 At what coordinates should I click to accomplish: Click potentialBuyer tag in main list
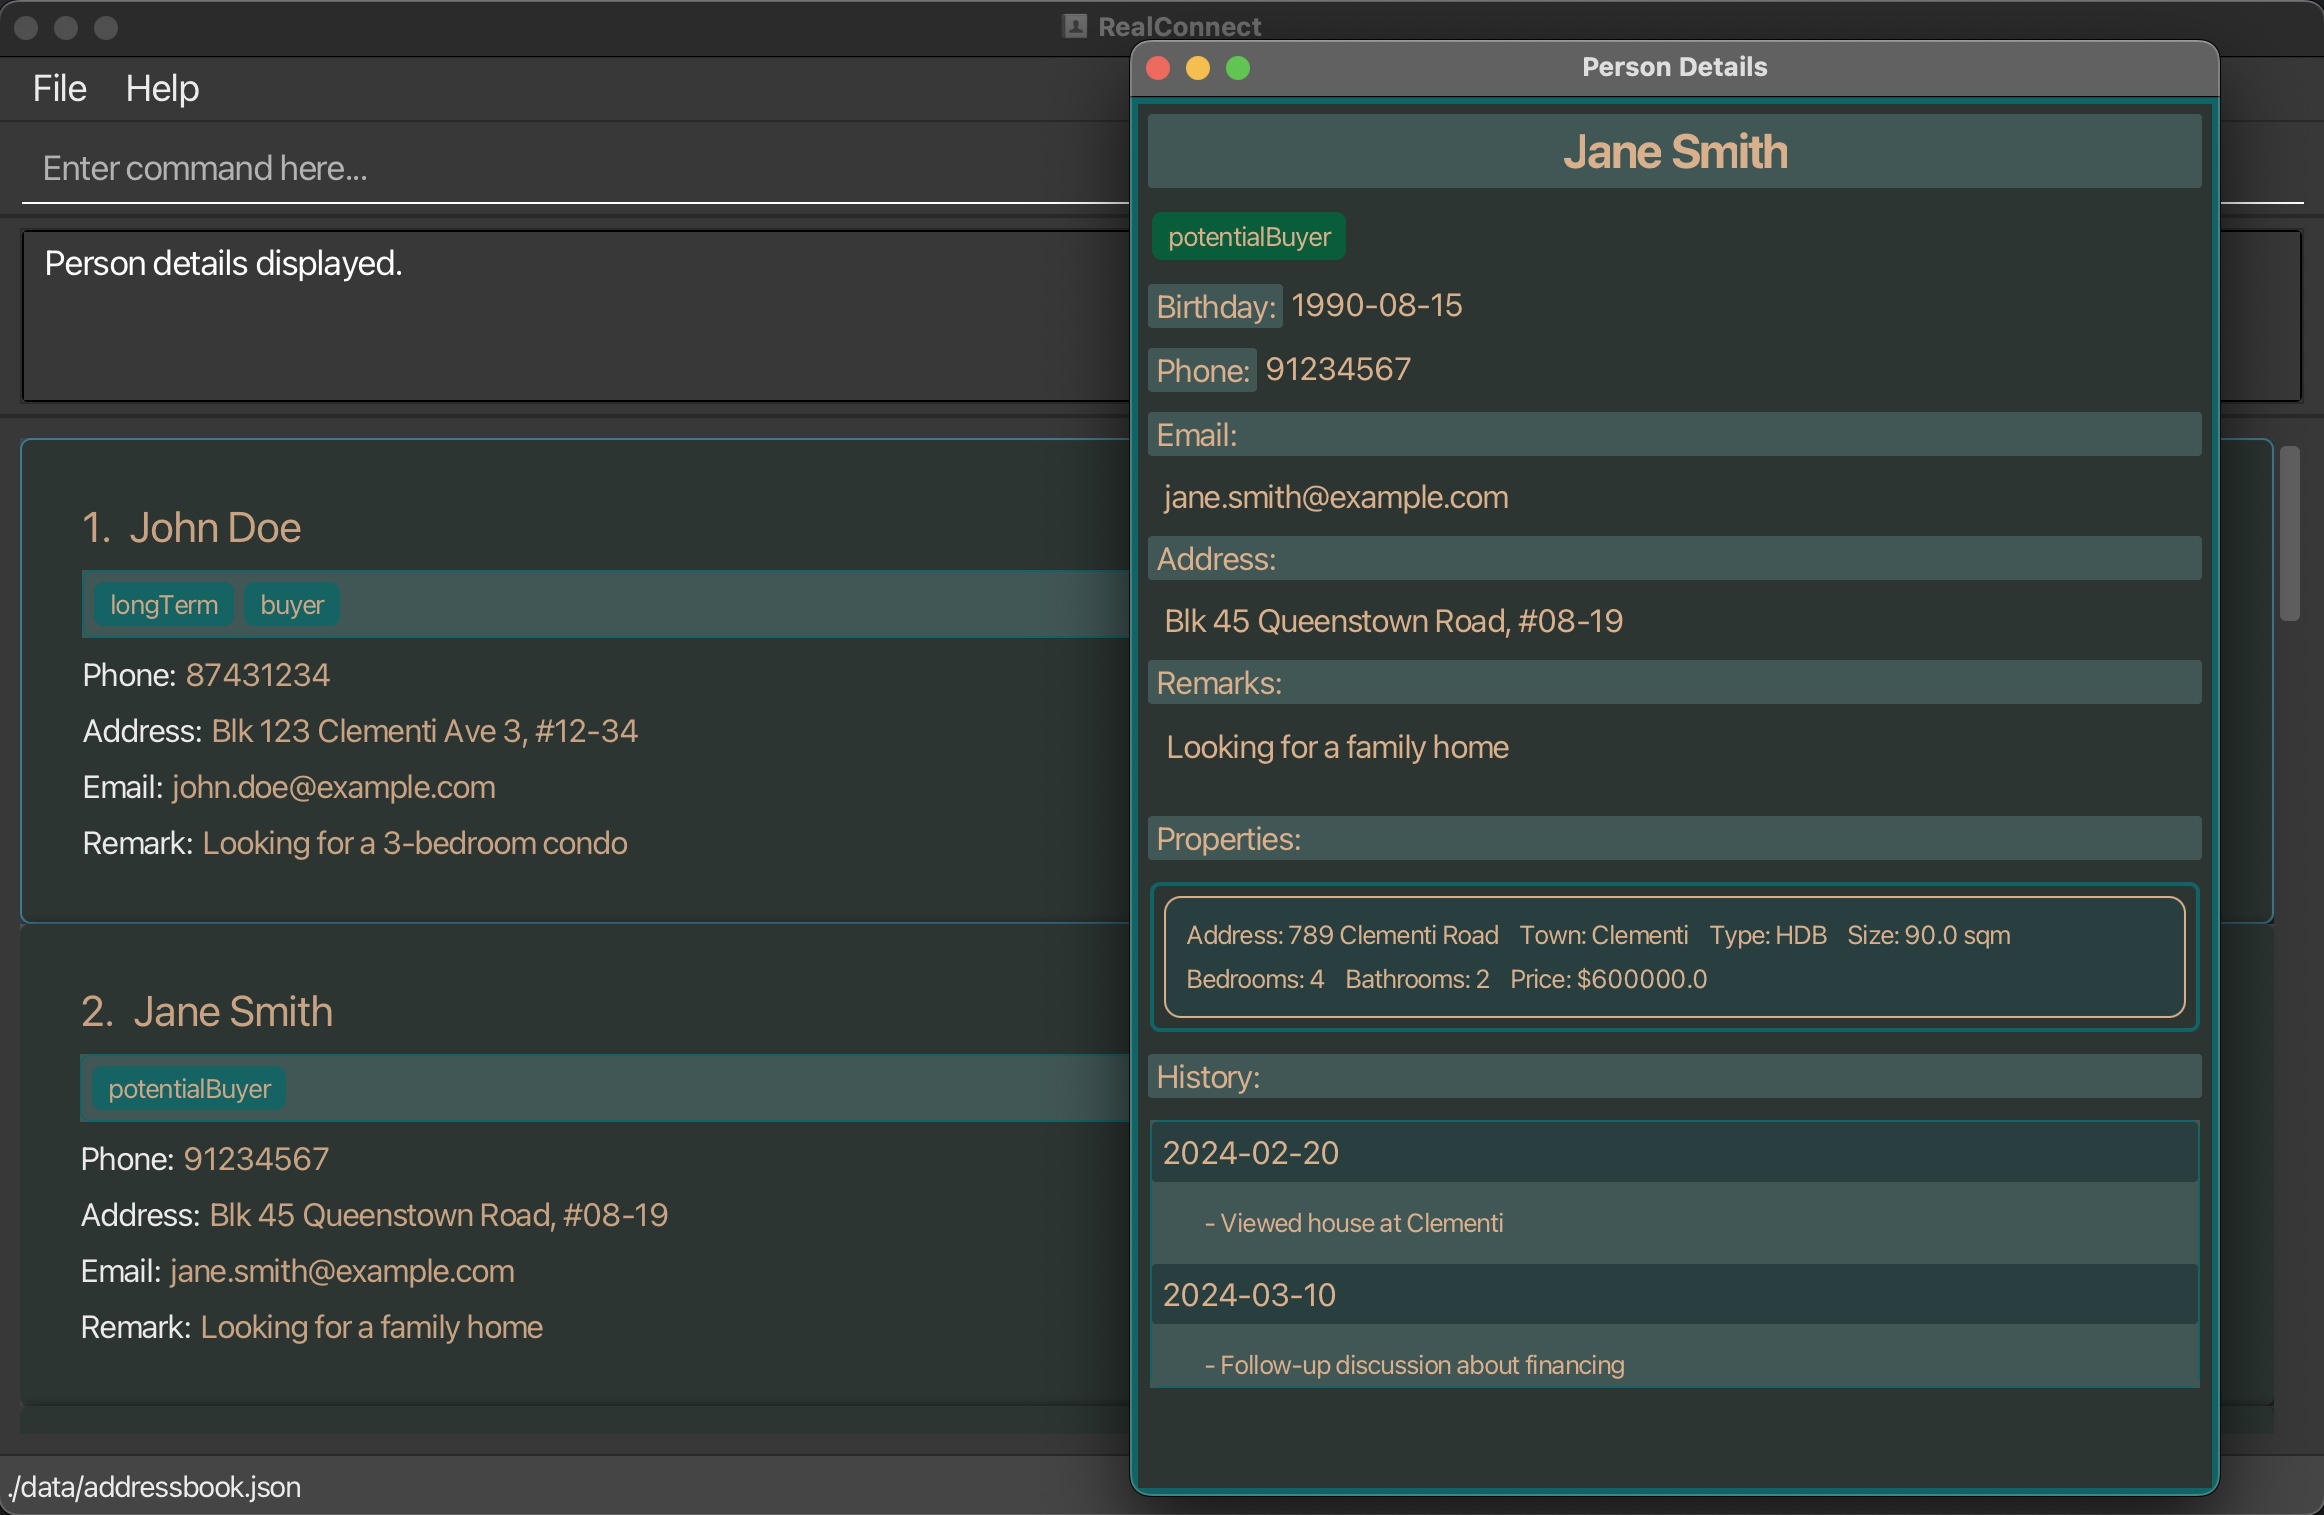(x=190, y=1089)
